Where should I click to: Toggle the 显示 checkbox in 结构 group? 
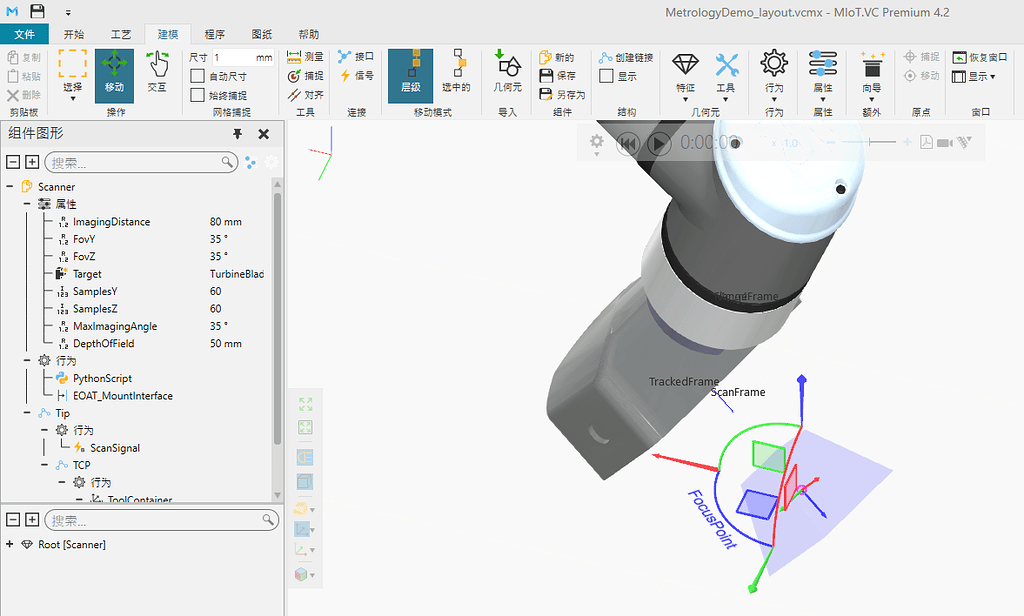coord(604,76)
